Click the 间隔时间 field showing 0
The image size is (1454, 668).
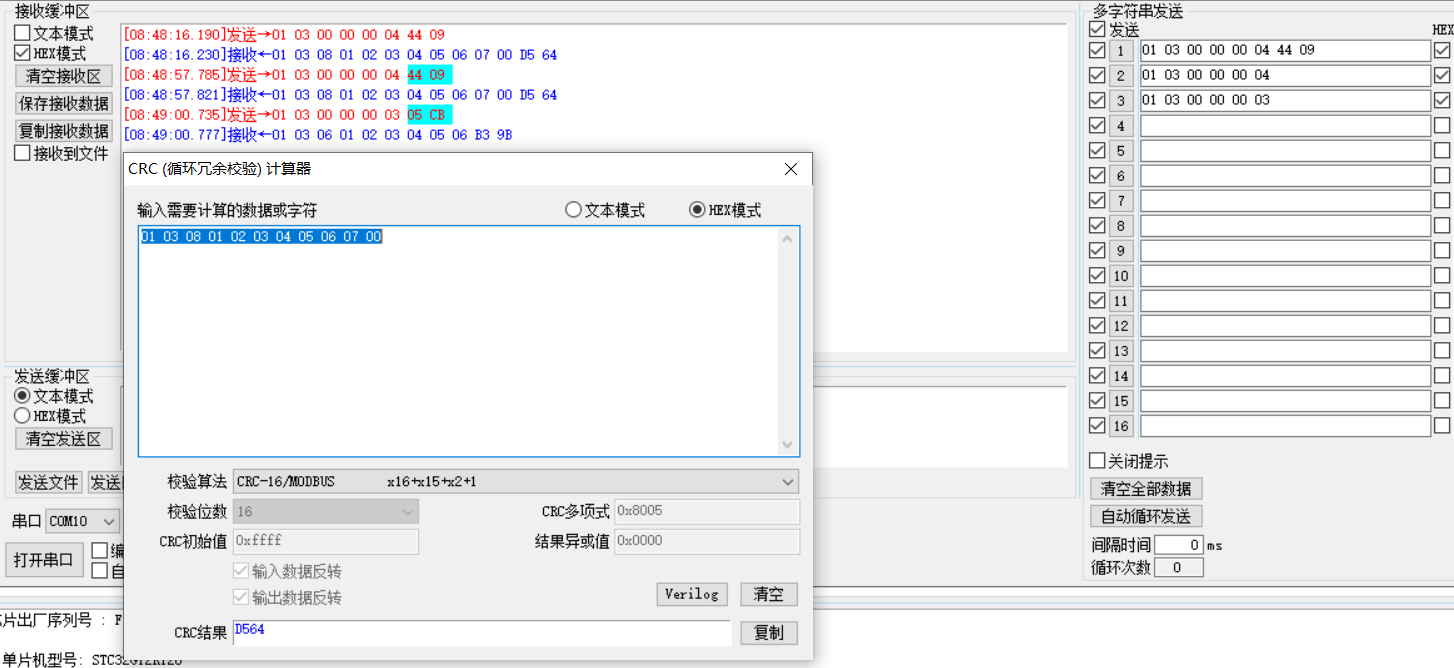(1178, 545)
